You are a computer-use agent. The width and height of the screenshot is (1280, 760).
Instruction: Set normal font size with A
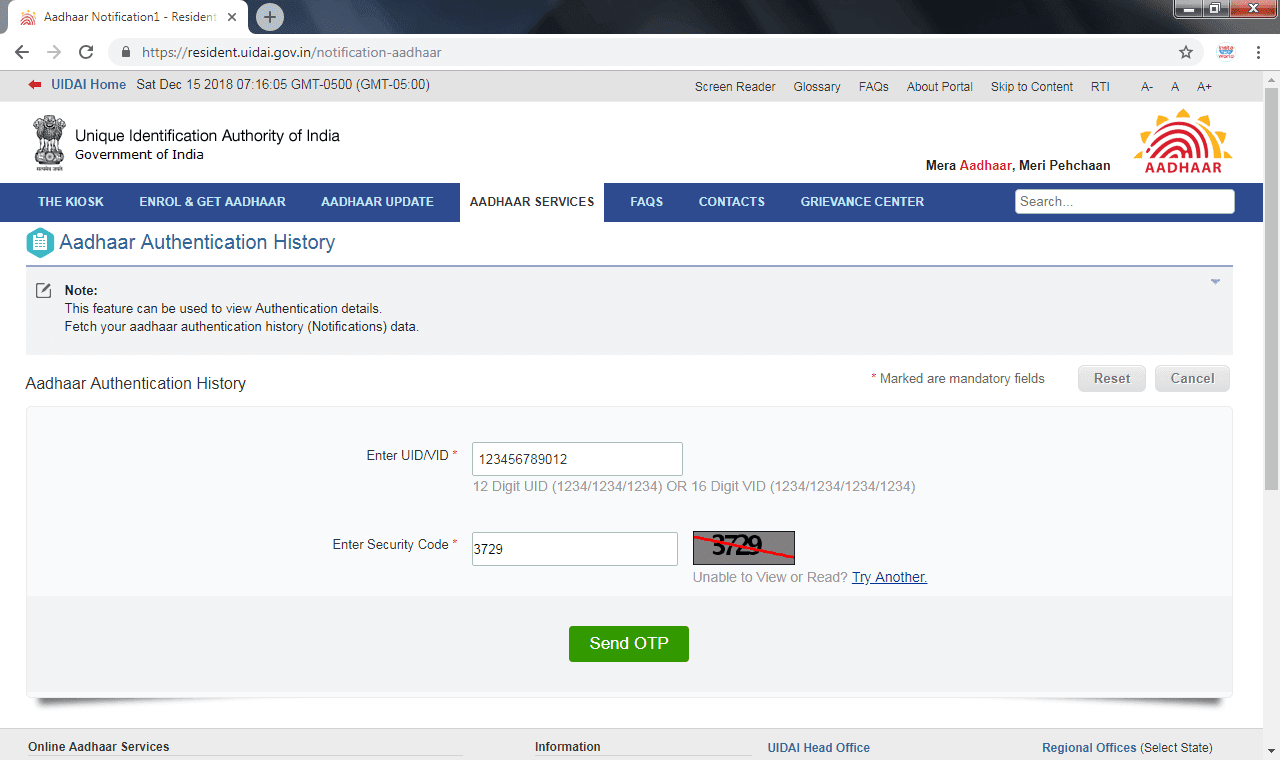1176,87
